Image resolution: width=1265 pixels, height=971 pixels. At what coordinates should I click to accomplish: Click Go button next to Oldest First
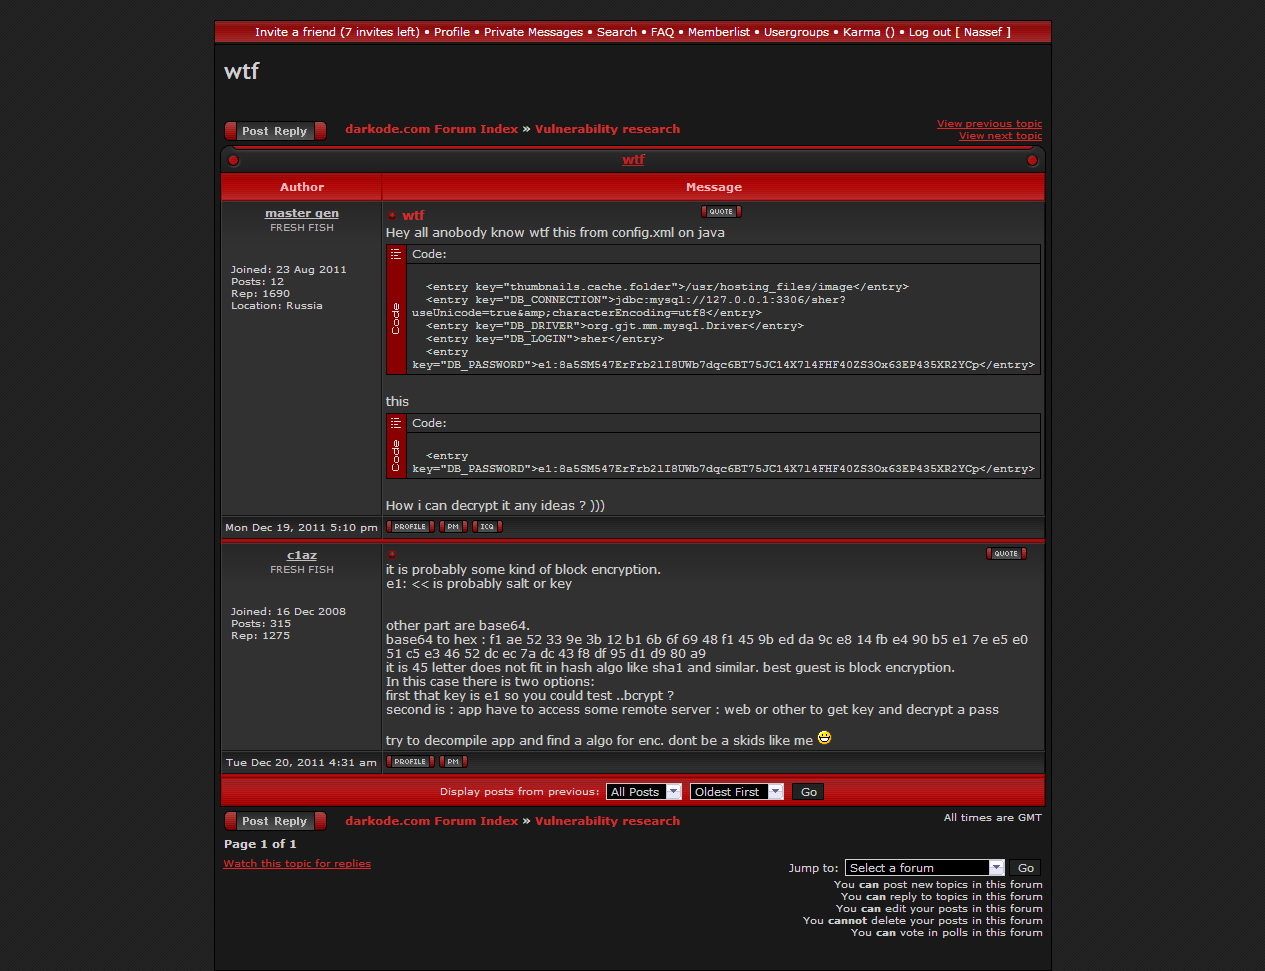point(808,792)
